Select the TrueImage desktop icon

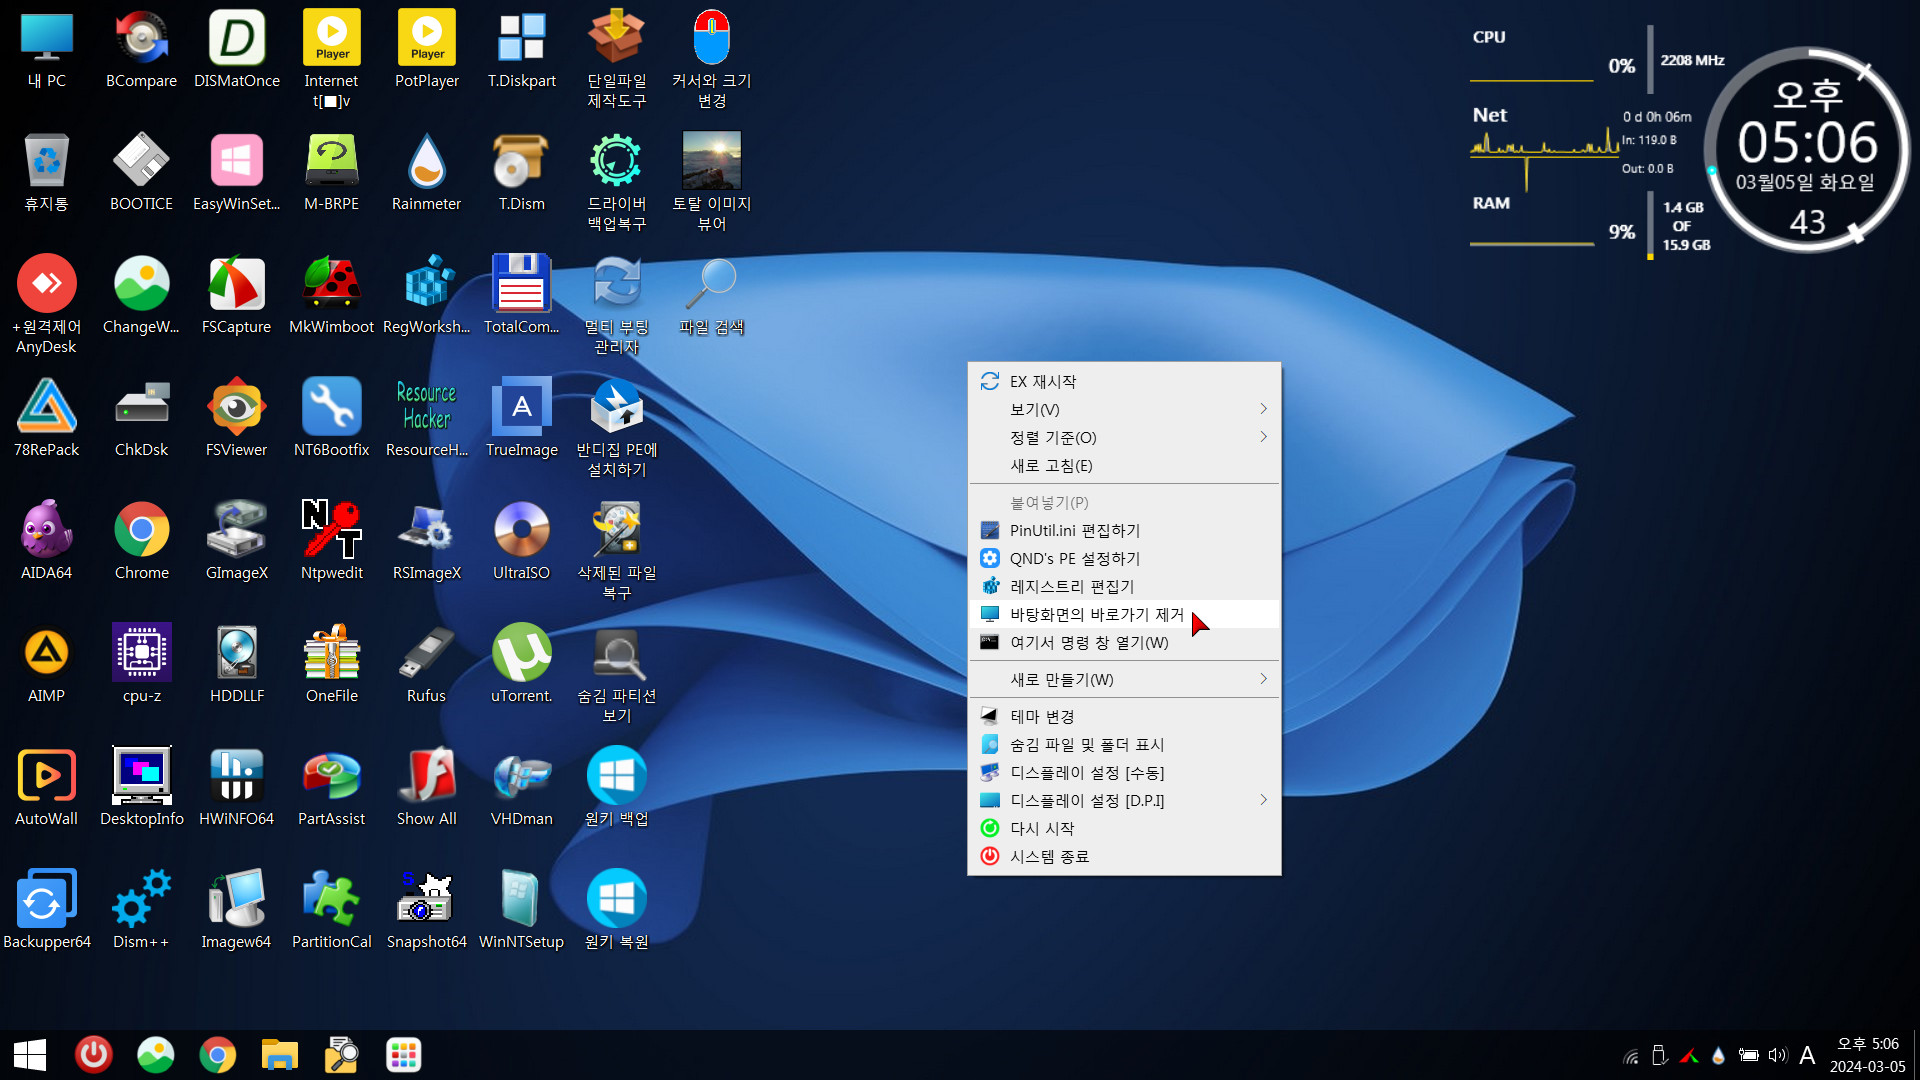[522, 418]
